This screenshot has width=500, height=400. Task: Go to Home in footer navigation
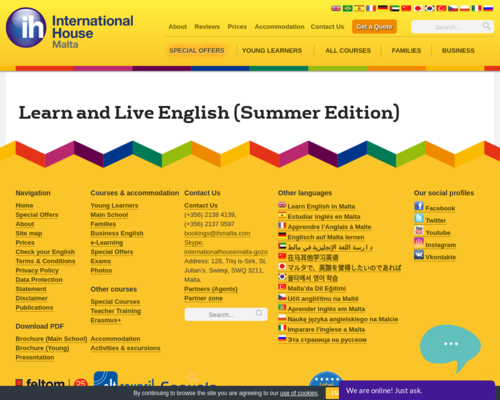pos(24,206)
